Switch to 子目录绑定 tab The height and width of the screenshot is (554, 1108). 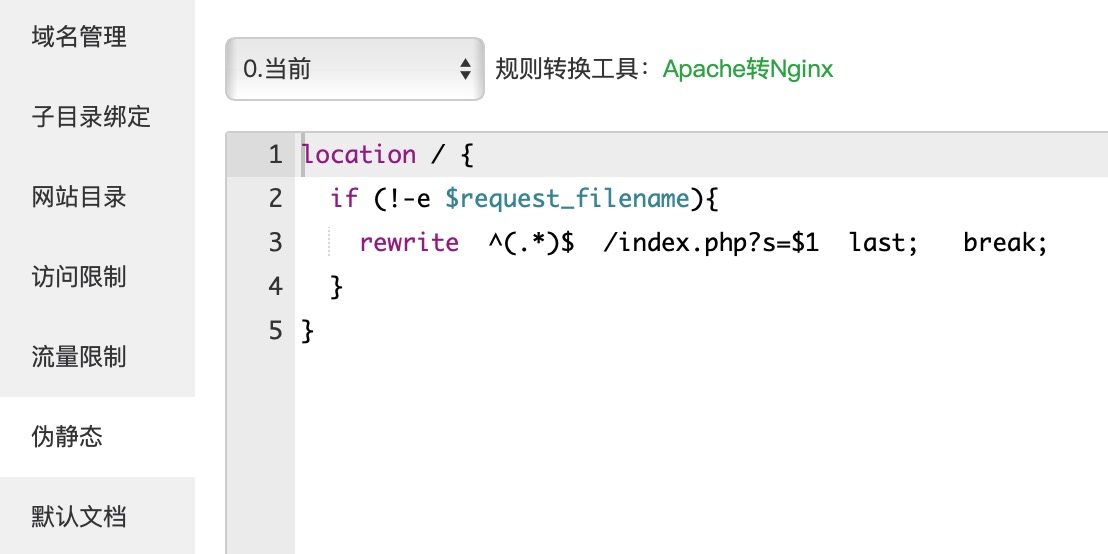point(91,117)
